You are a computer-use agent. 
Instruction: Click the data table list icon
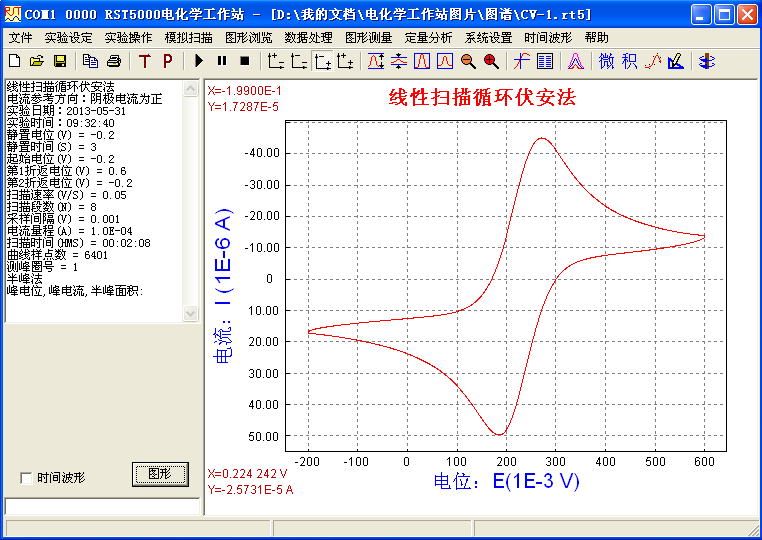click(x=544, y=61)
